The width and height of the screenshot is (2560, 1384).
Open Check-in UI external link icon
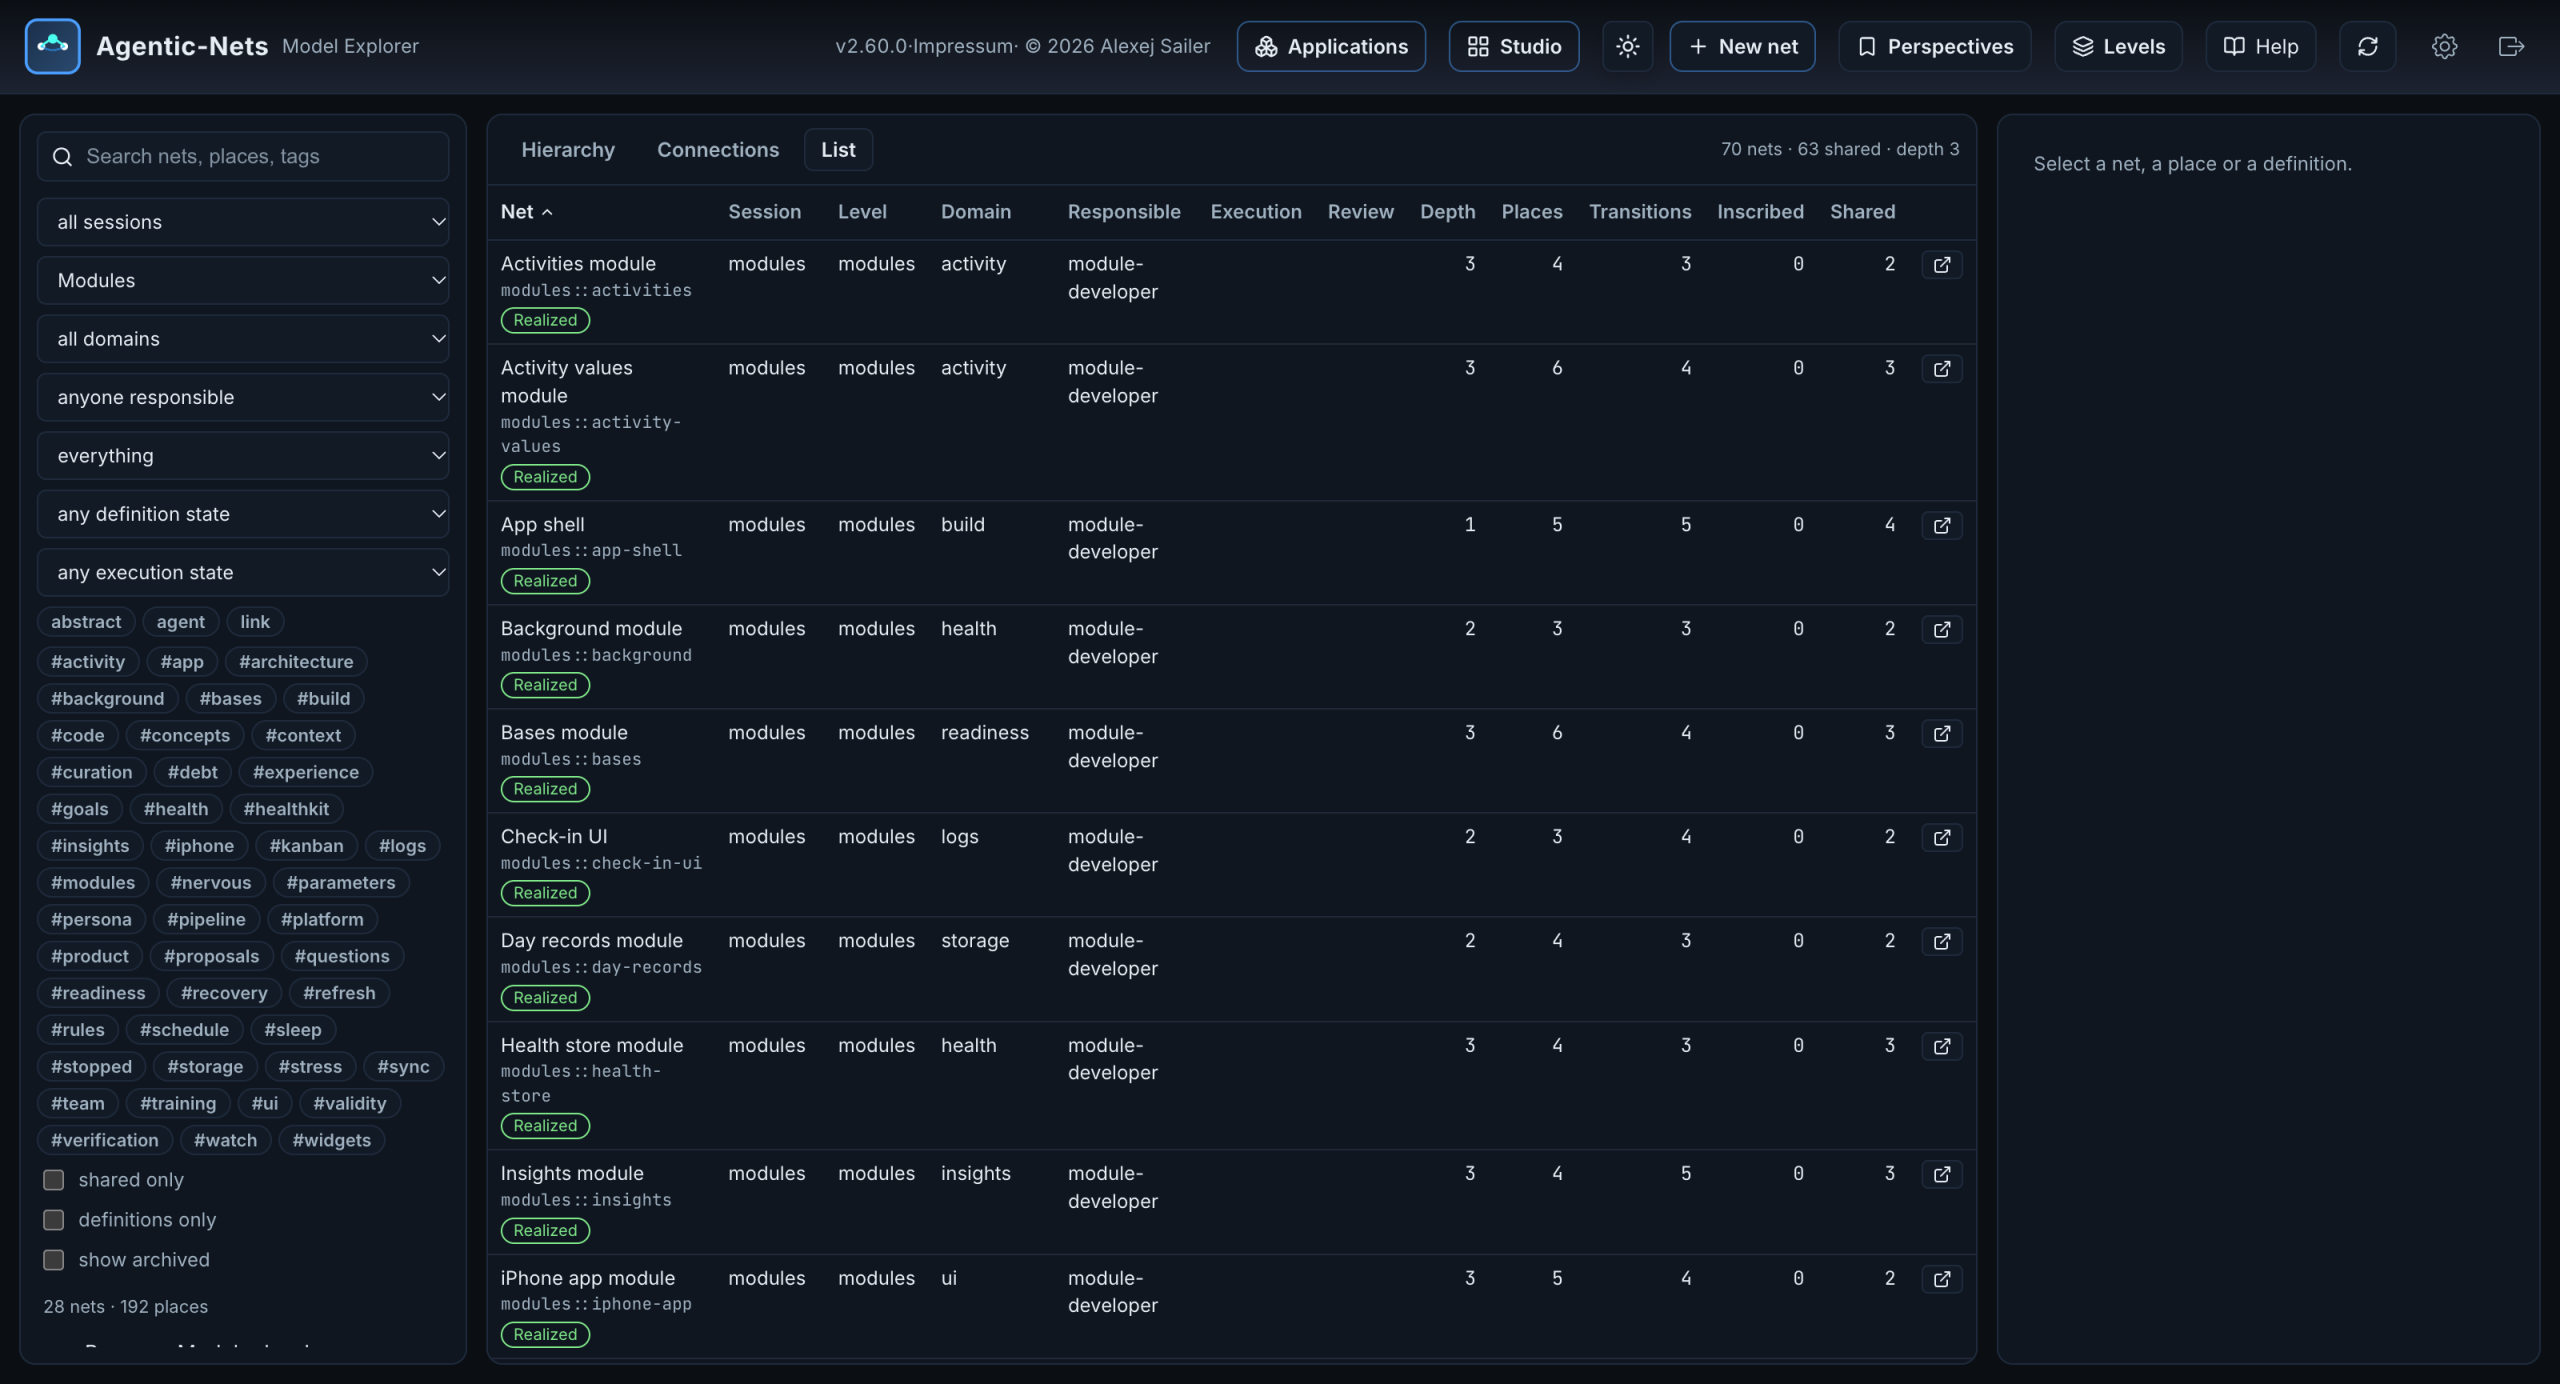1941,837
